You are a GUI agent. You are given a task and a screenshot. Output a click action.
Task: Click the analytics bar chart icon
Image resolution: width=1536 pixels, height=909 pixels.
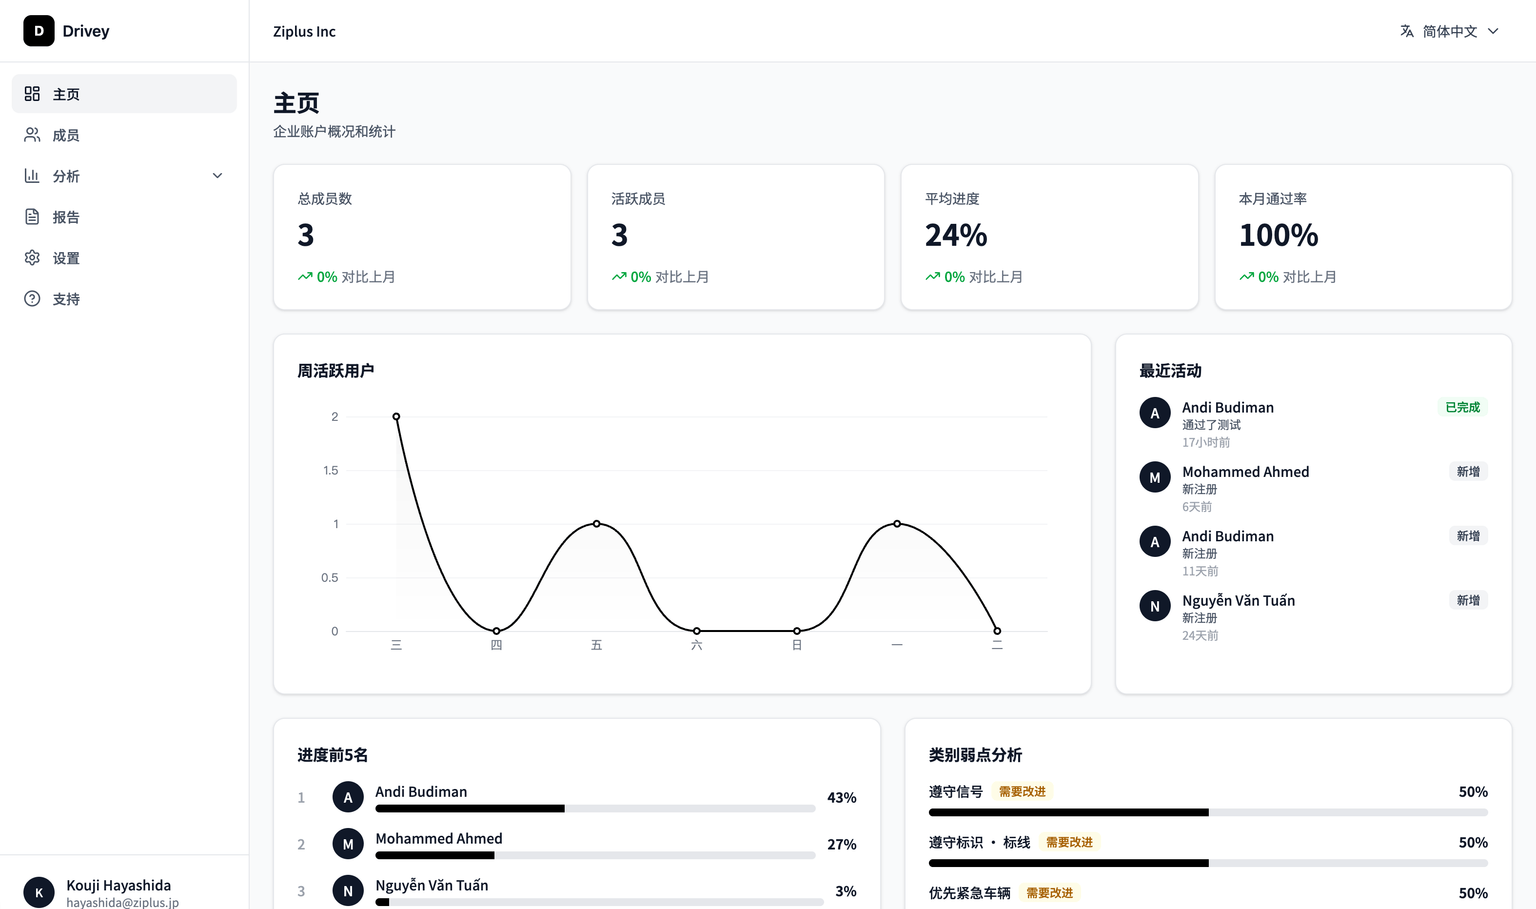[x=32, y=176]
